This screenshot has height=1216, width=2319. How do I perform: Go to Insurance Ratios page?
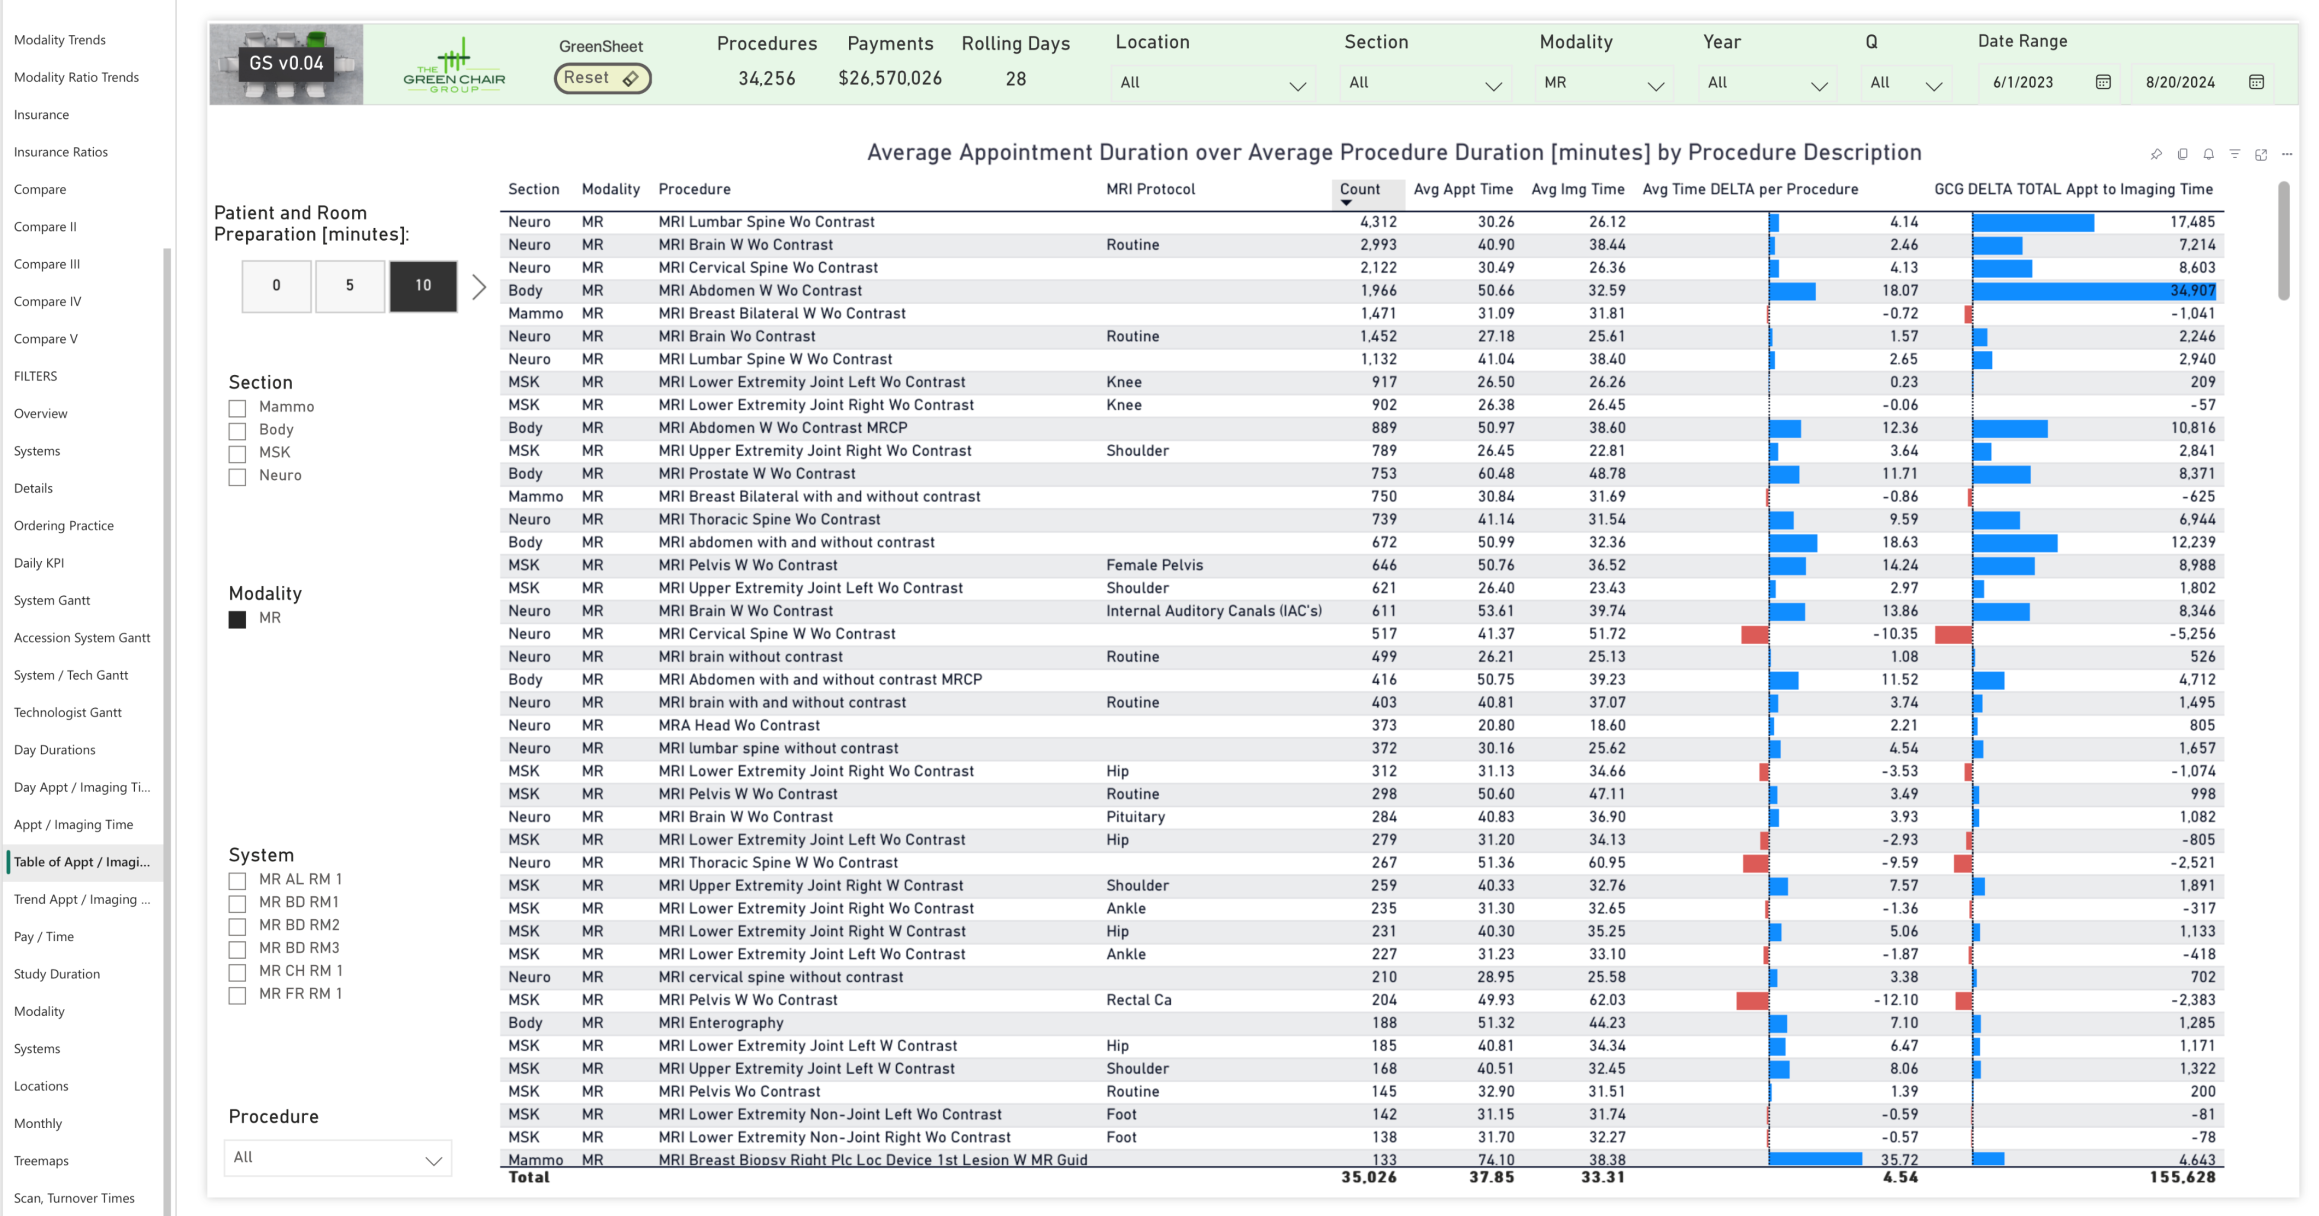pos(61,152)
